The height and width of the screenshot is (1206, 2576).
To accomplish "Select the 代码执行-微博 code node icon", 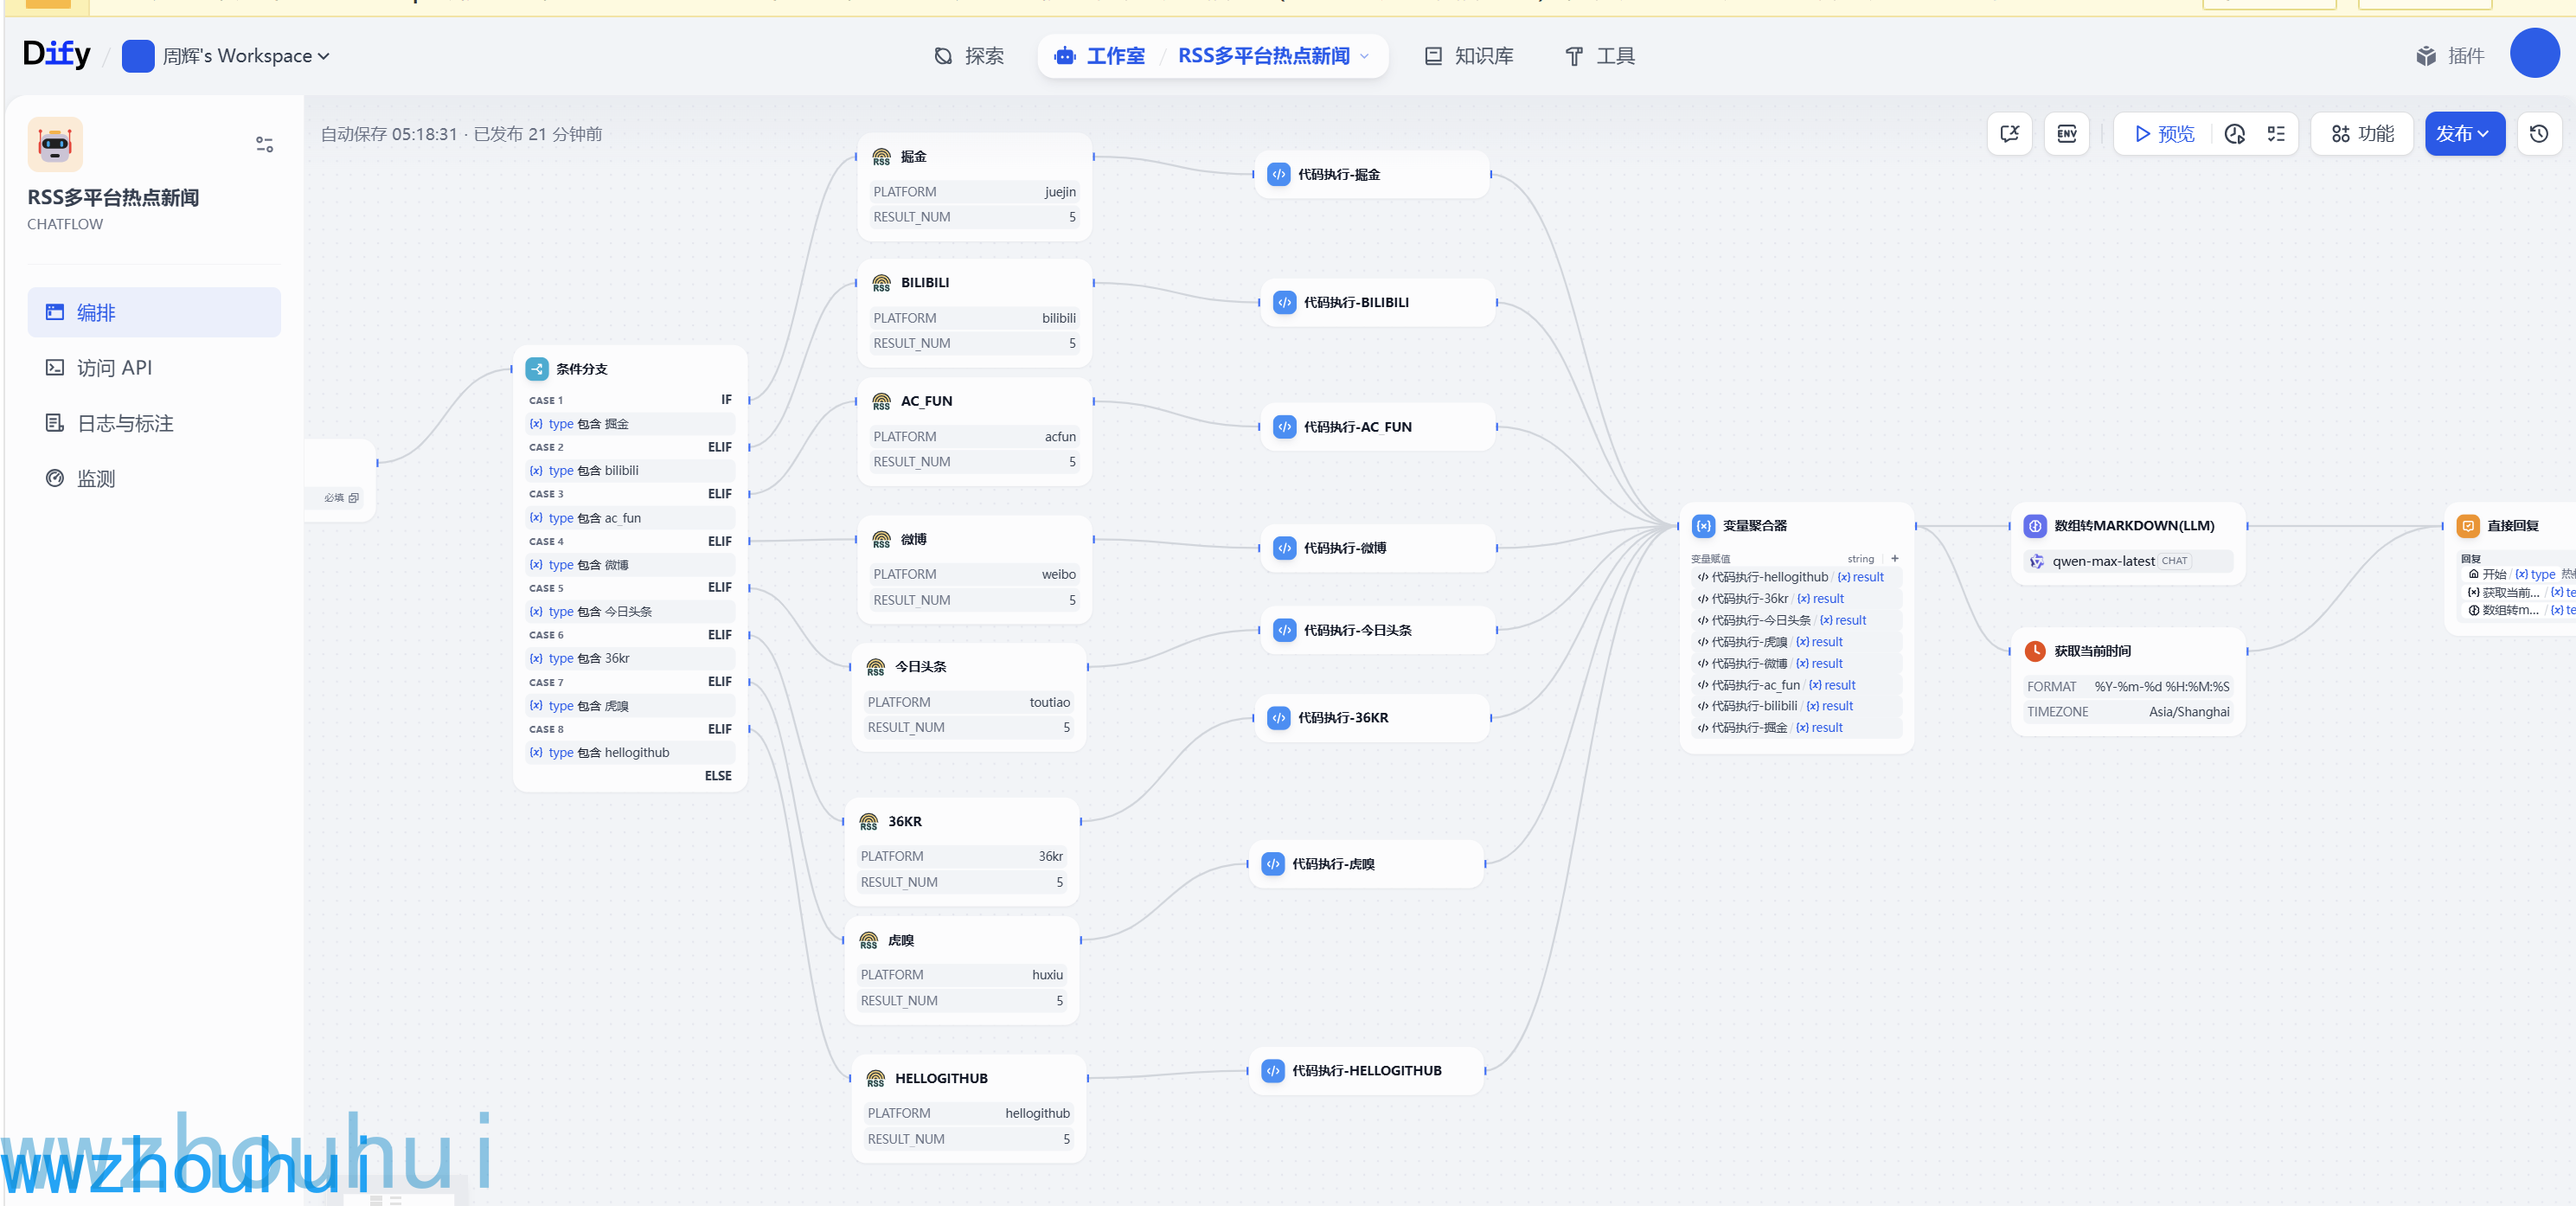I will pos(1284,549).
